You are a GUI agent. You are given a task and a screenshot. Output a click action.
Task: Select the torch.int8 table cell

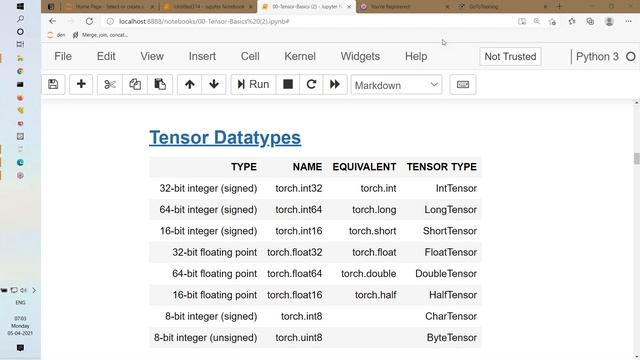coord(302,316)
